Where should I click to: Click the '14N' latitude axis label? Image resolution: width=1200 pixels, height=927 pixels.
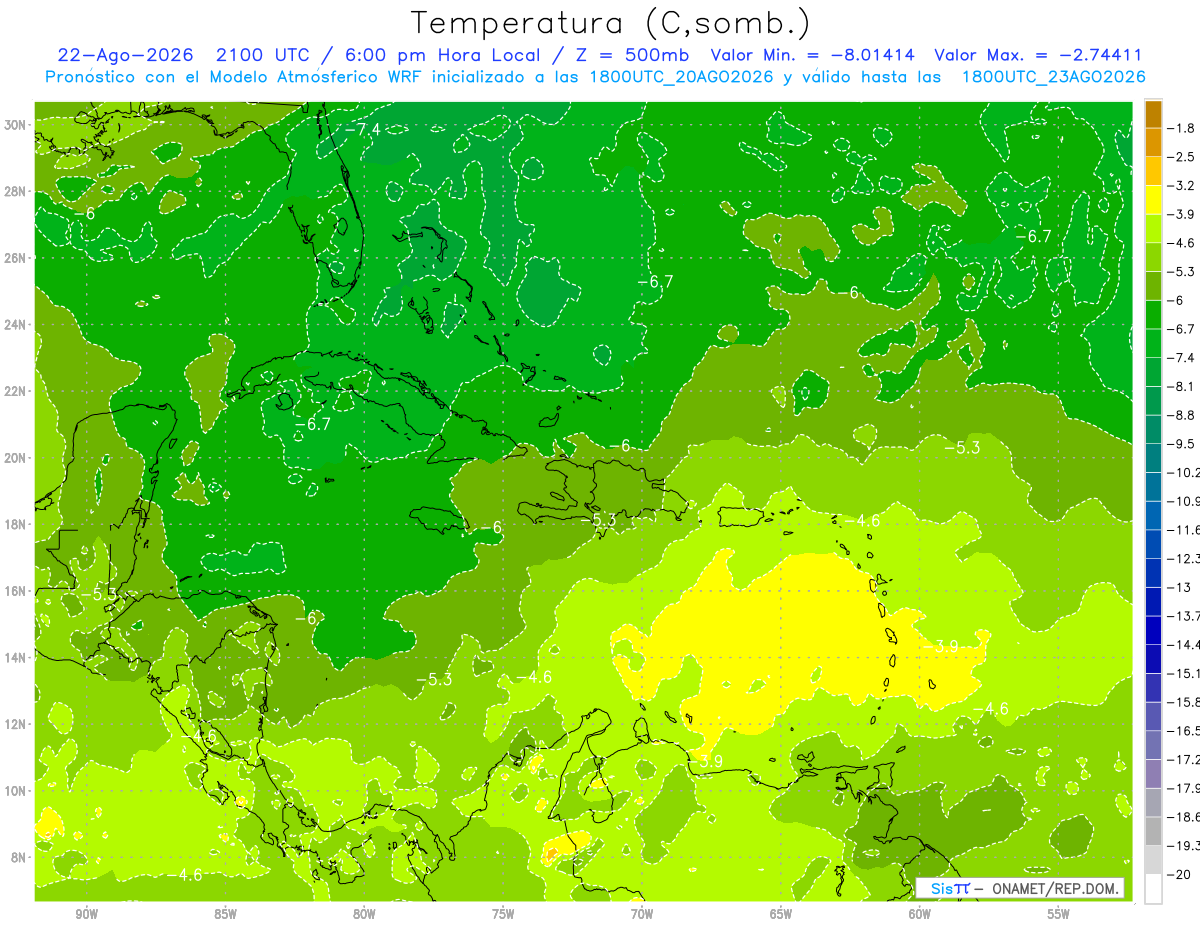(17, 657)
